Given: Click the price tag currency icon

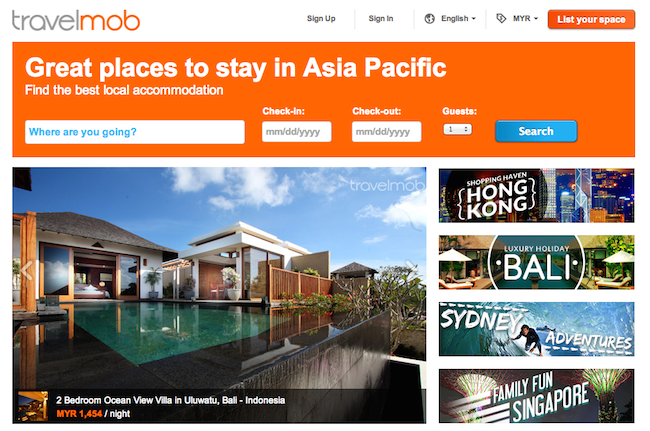Looking at the screenshot, I should 501,18.
